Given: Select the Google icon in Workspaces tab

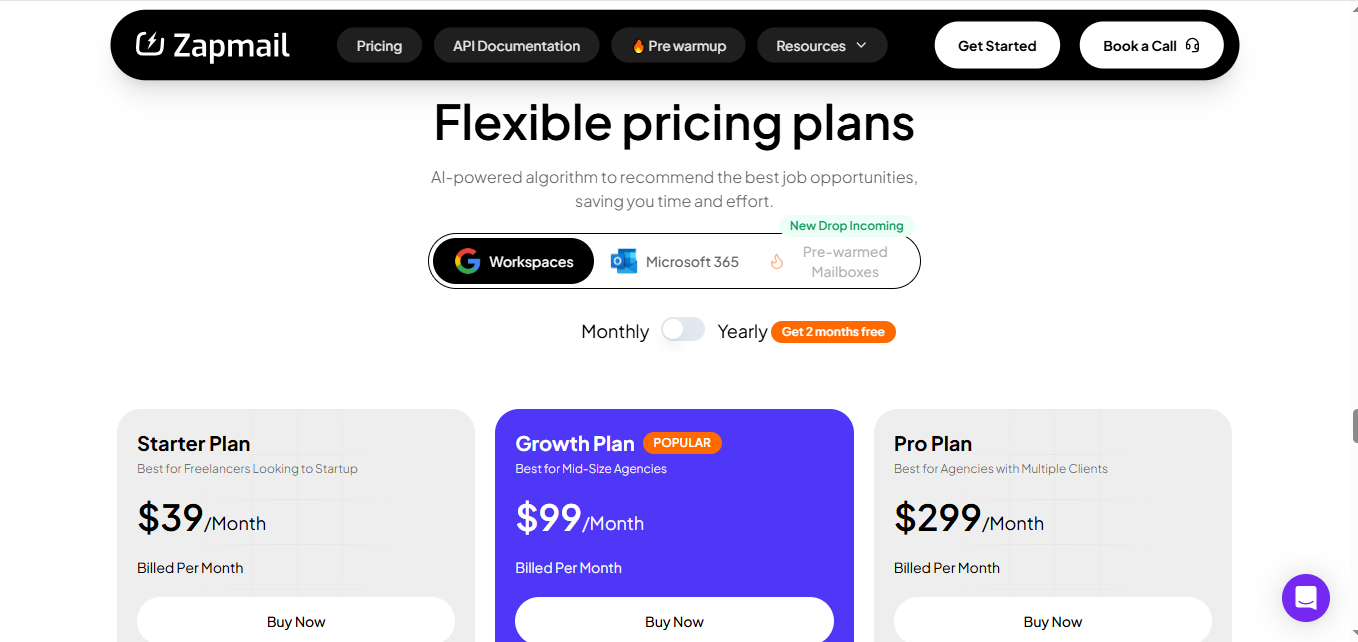Looking at the screenshot, I should coord(466,260).
